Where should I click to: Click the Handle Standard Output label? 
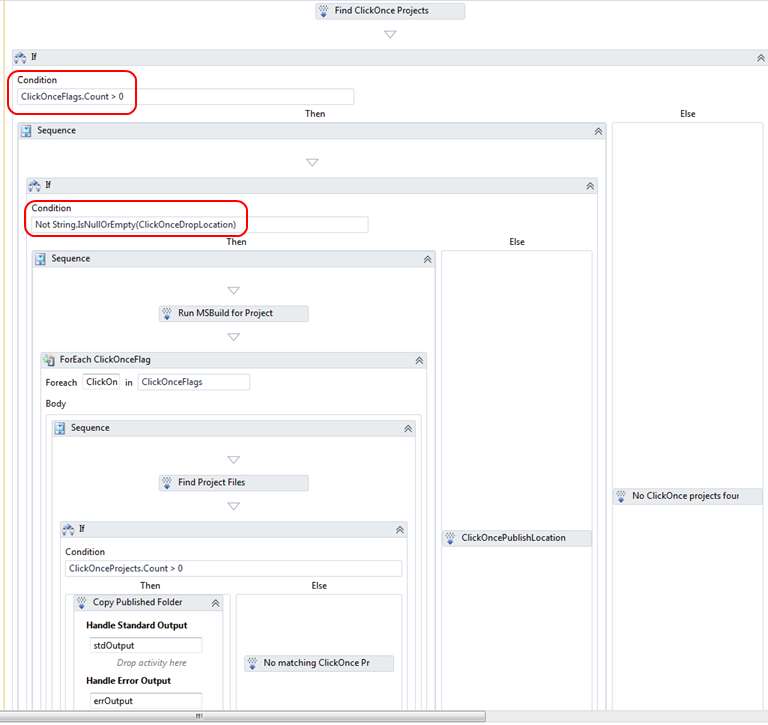pos(137,625)
